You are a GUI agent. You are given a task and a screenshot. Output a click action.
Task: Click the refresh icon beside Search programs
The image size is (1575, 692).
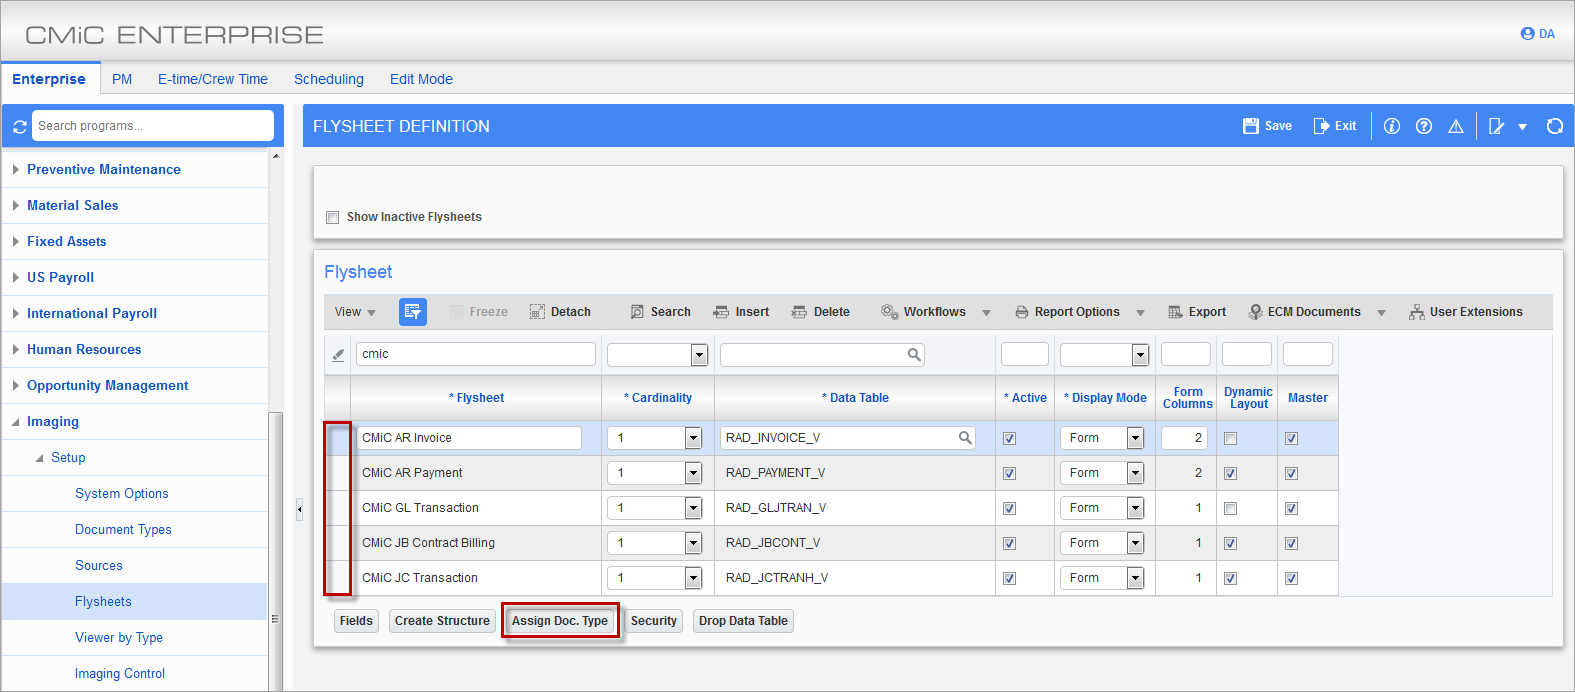pyautogui.click(x=19, y=127)
